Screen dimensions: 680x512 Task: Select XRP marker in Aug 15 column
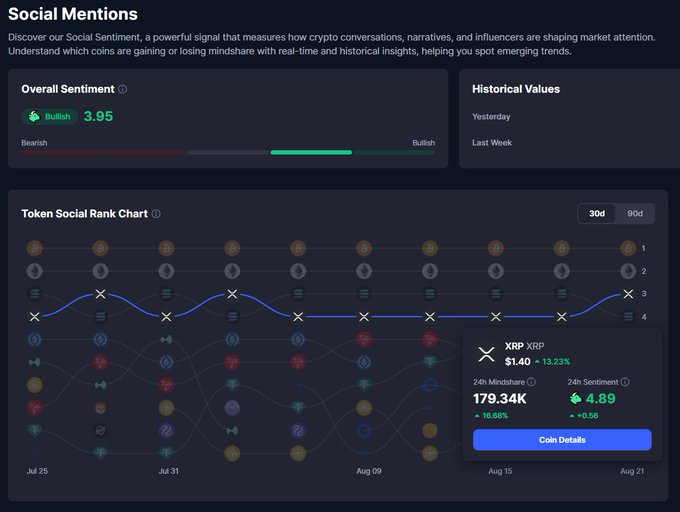[496, 317]
